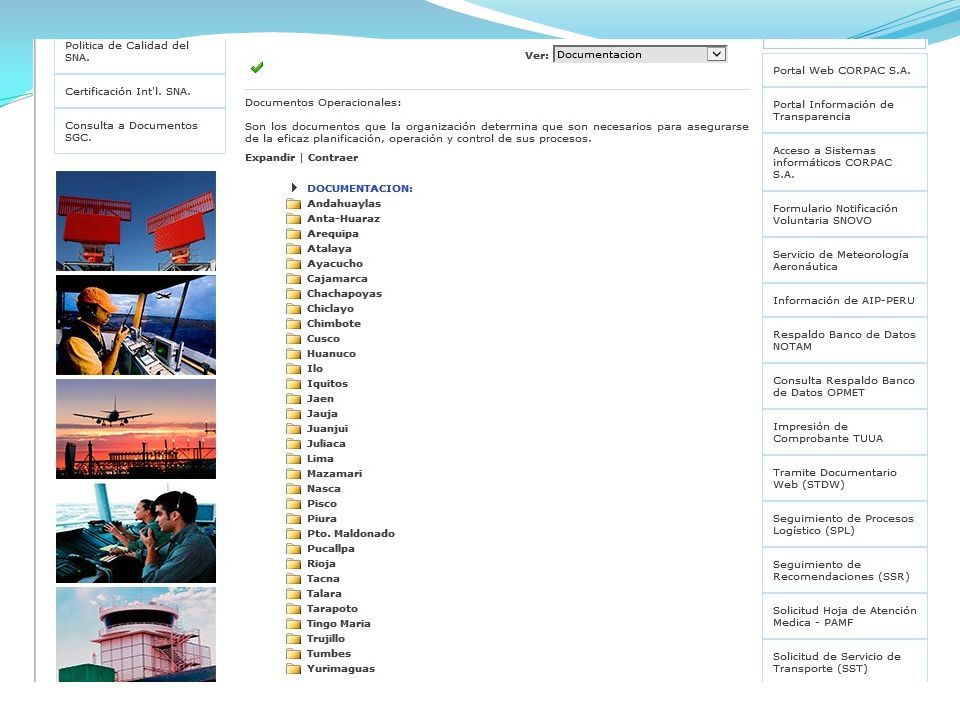
Task: Open the Lima folder icon
Action: tap(293, 459)
